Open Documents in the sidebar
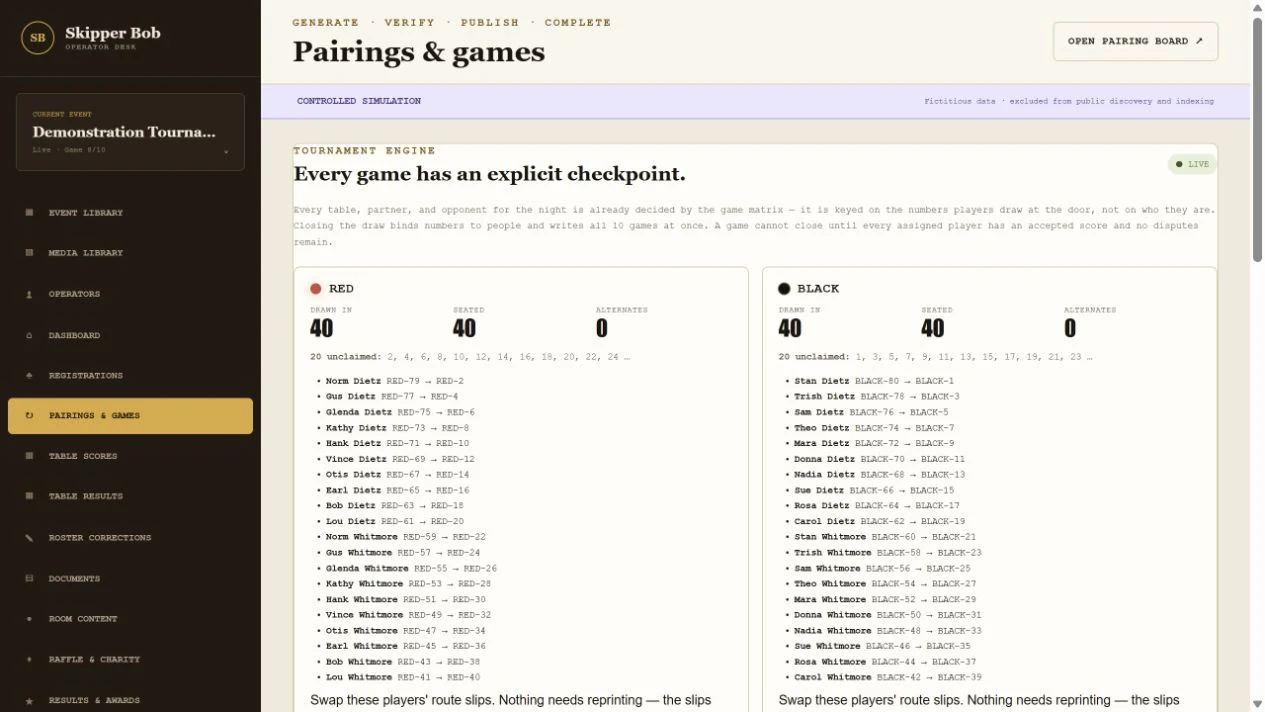Viewport: 1265px width, 712px height. point(130,578)
